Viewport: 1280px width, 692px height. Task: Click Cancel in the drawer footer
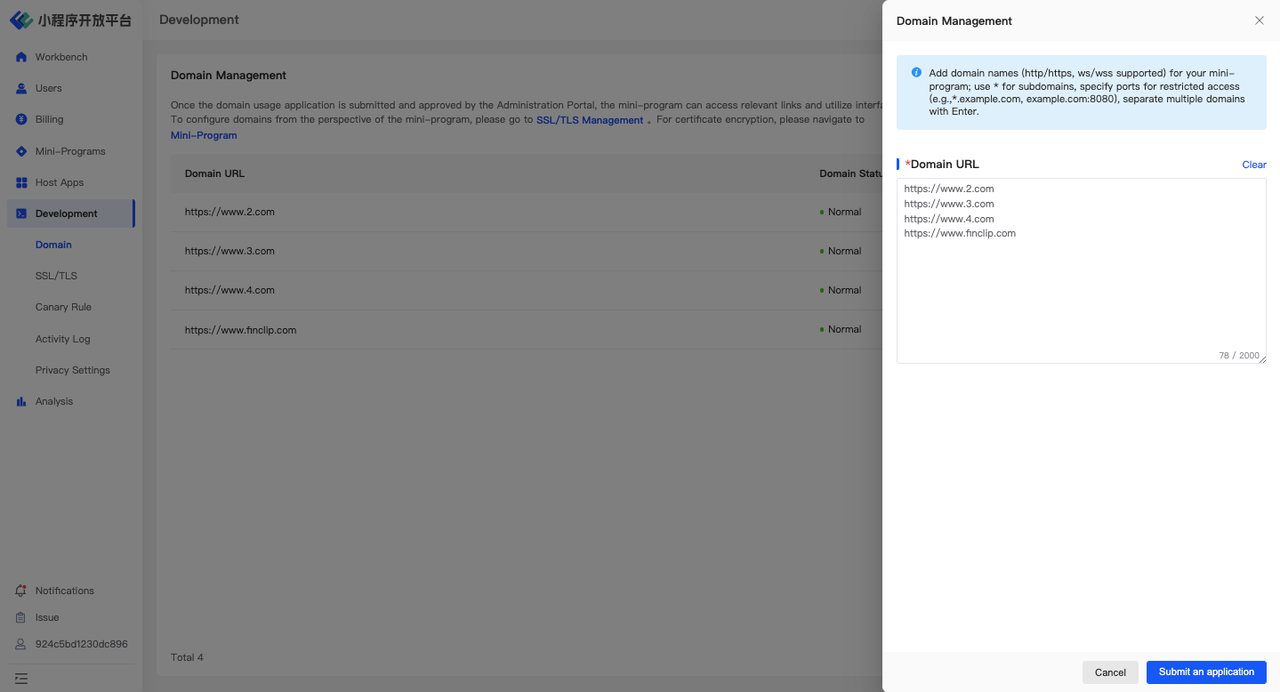point(1110,672)
